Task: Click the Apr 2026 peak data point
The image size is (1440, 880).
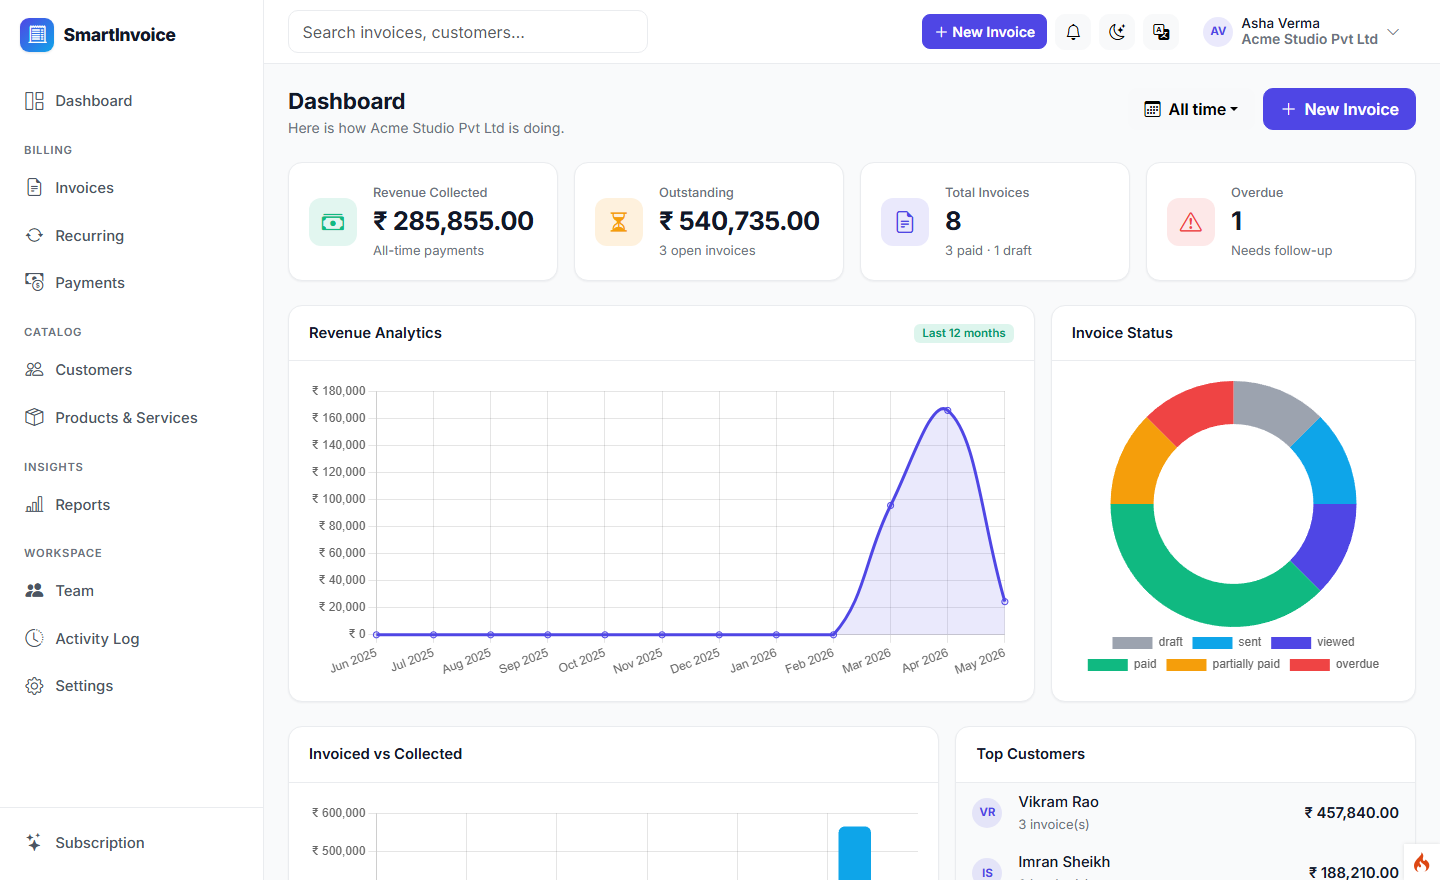Action: coord(947,410)
